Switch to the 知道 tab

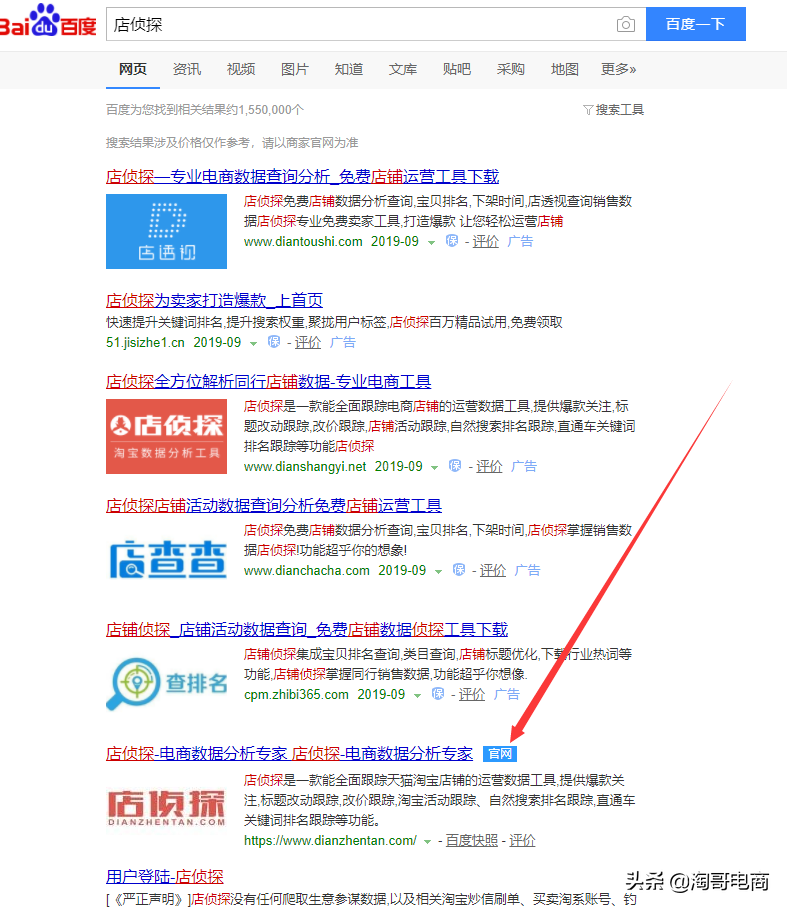pos(349,70)
